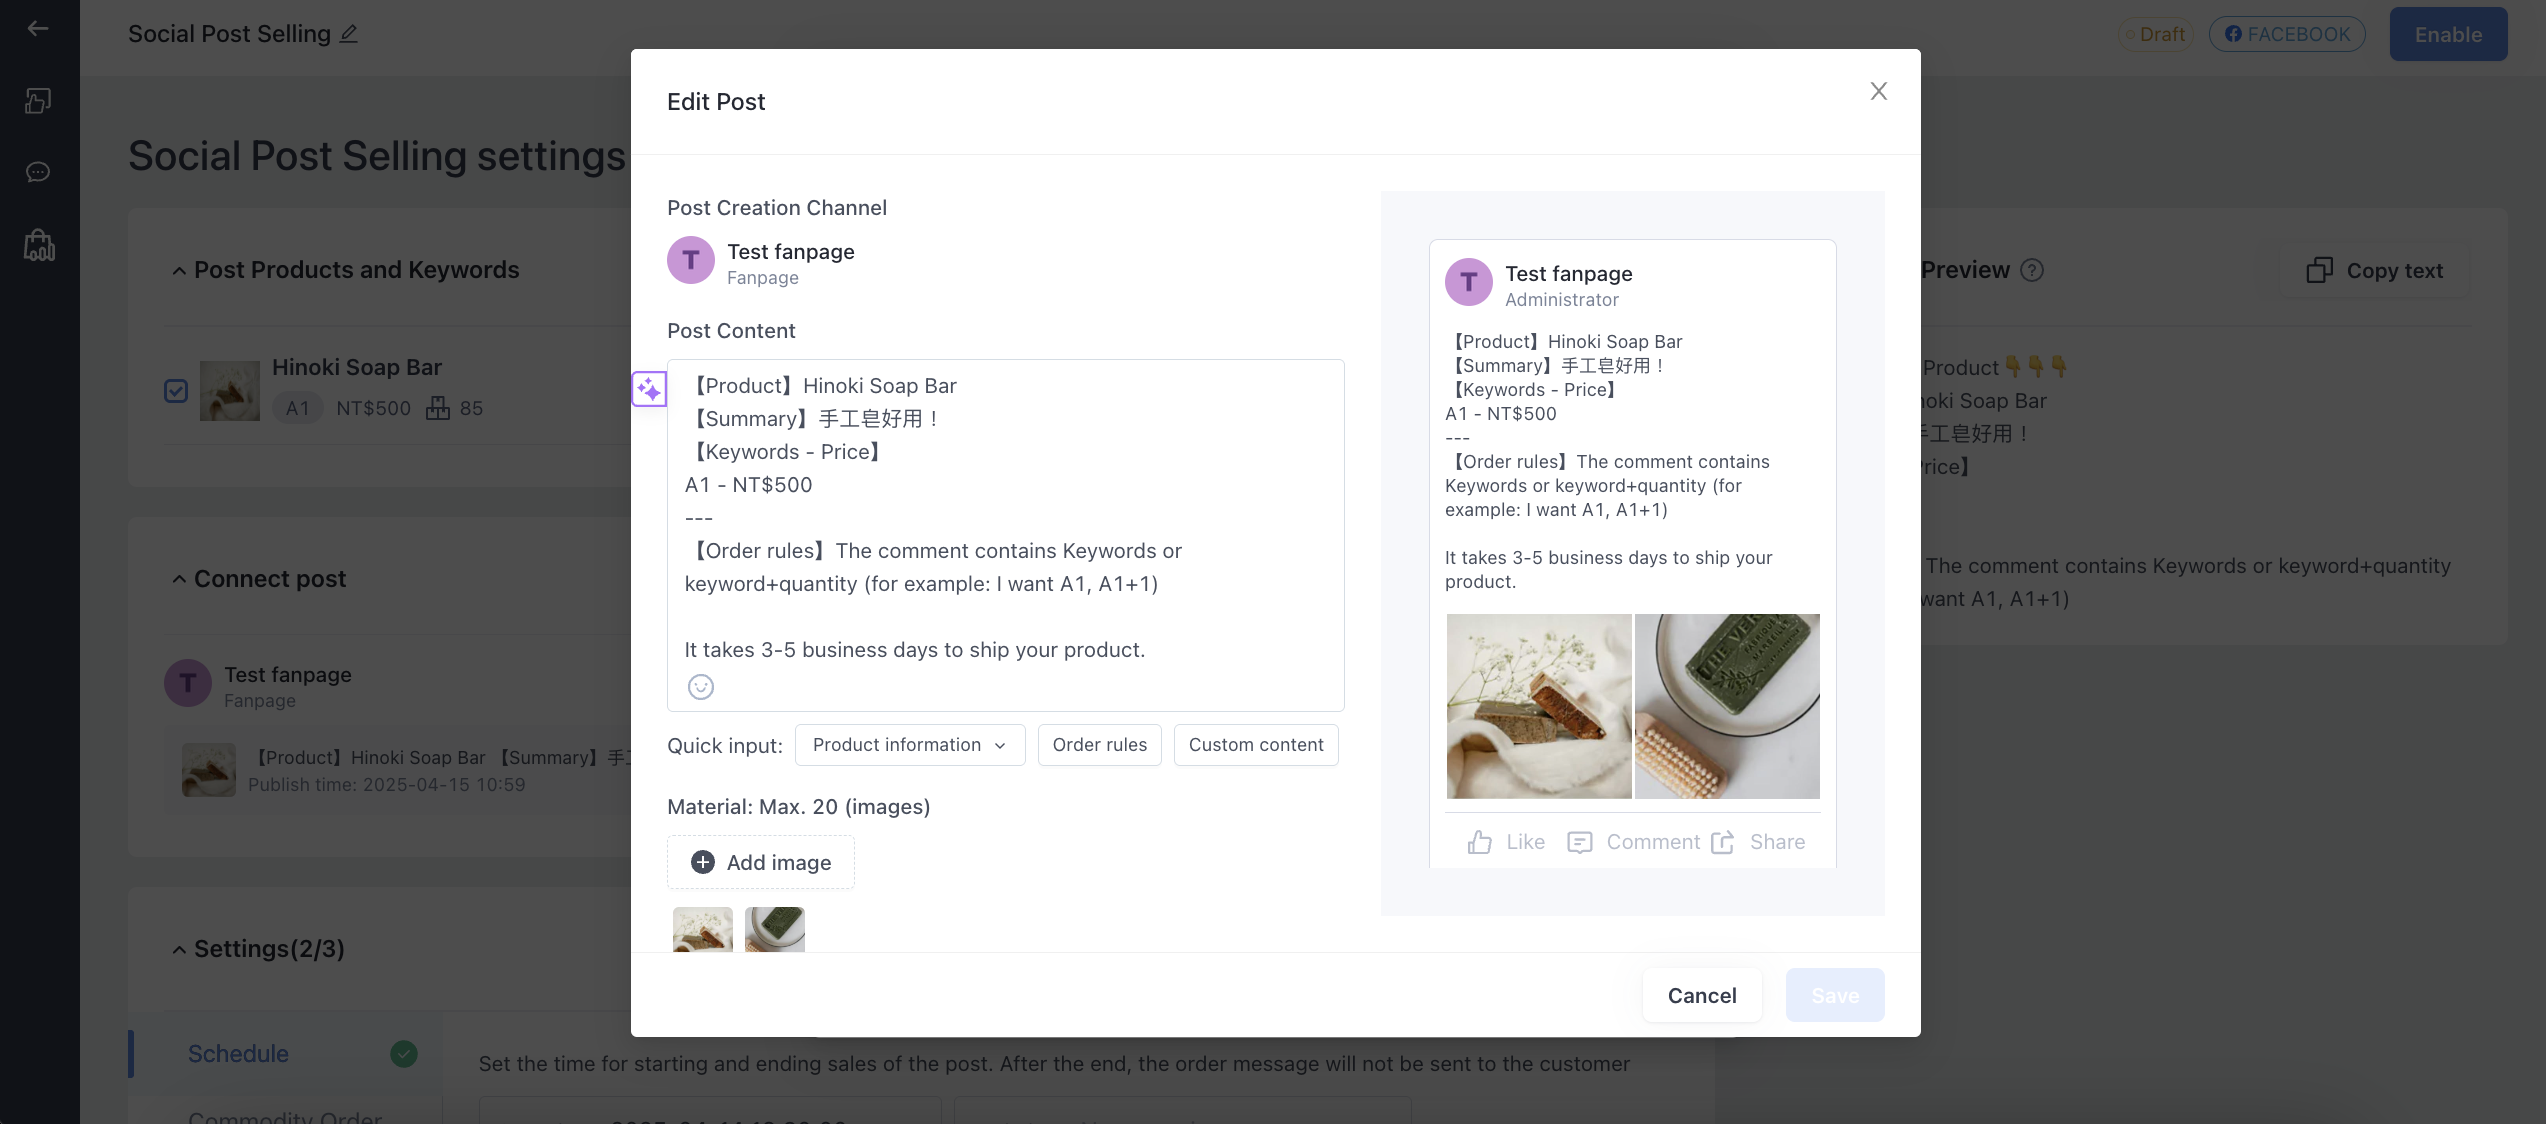Click the edit pencil next to title
Viewport: 2546px width, 1124px height.
pyautogui.click(x=349, y=34)
